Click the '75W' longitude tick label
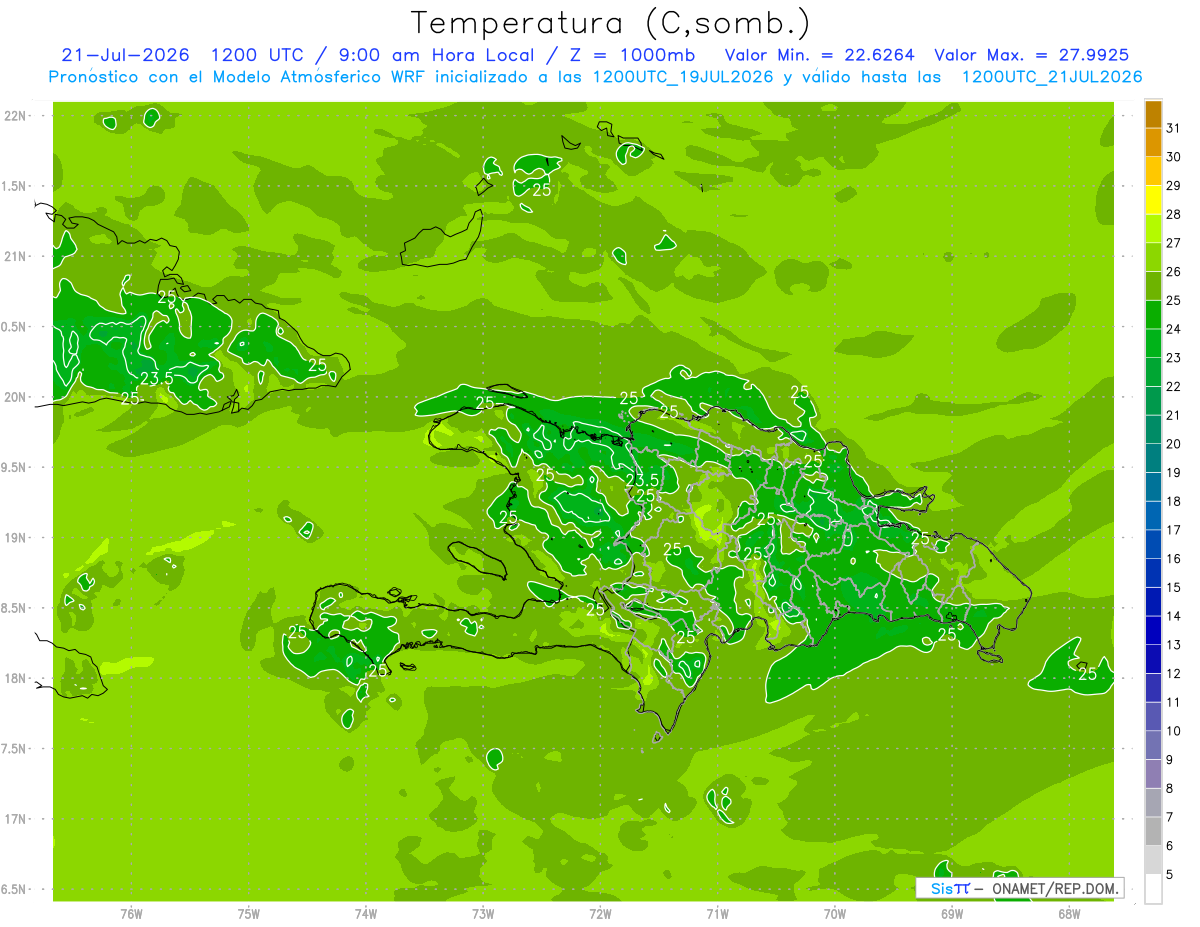 tap(249, 913)
